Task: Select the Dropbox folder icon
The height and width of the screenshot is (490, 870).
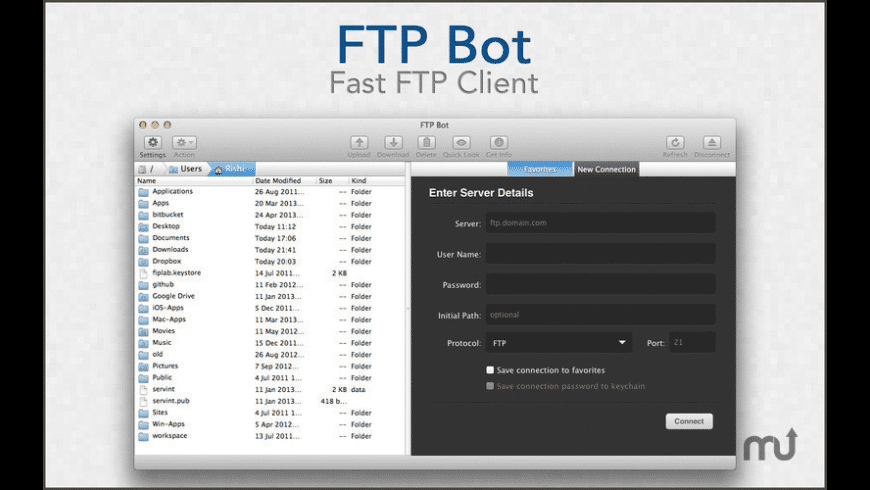Action: tap(143, 262)
